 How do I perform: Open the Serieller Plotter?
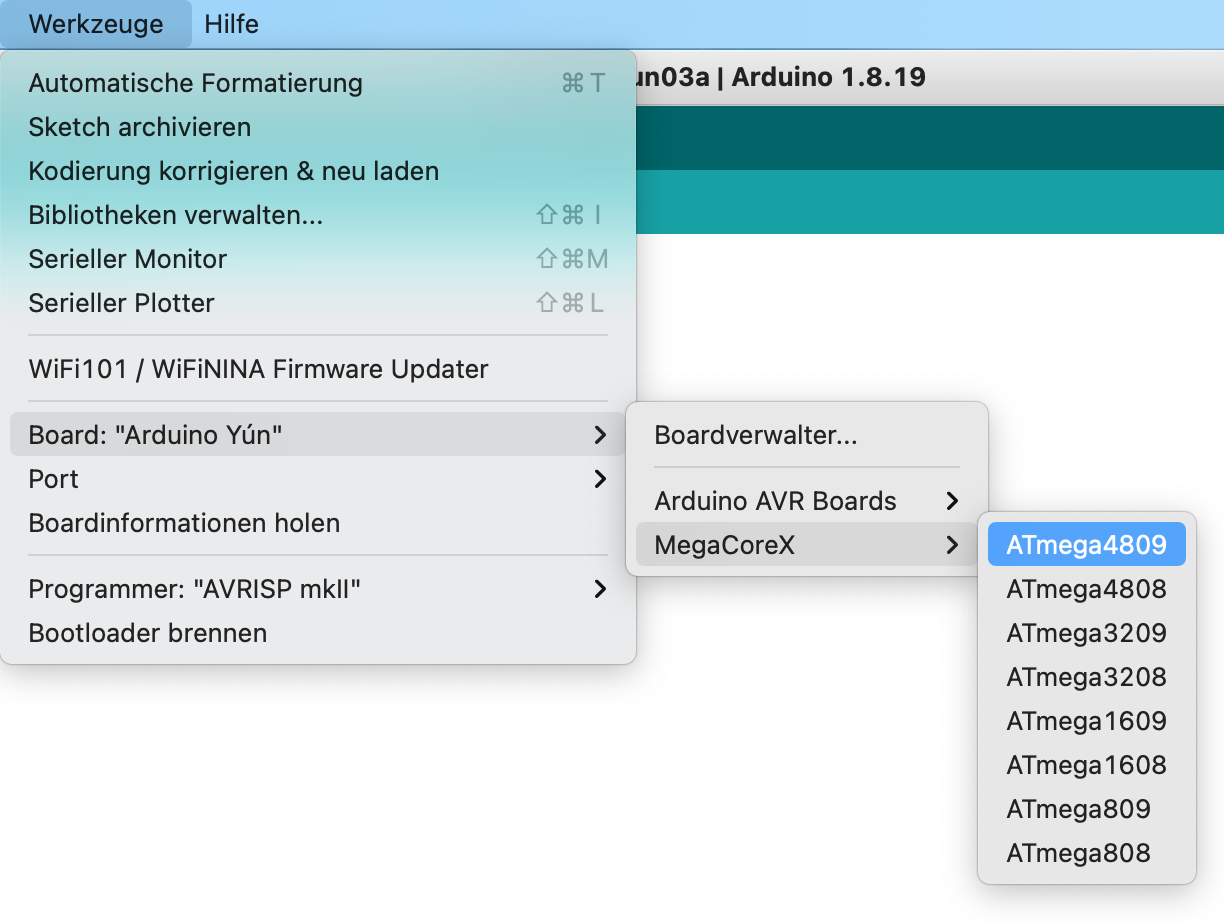tap(318, 303)
